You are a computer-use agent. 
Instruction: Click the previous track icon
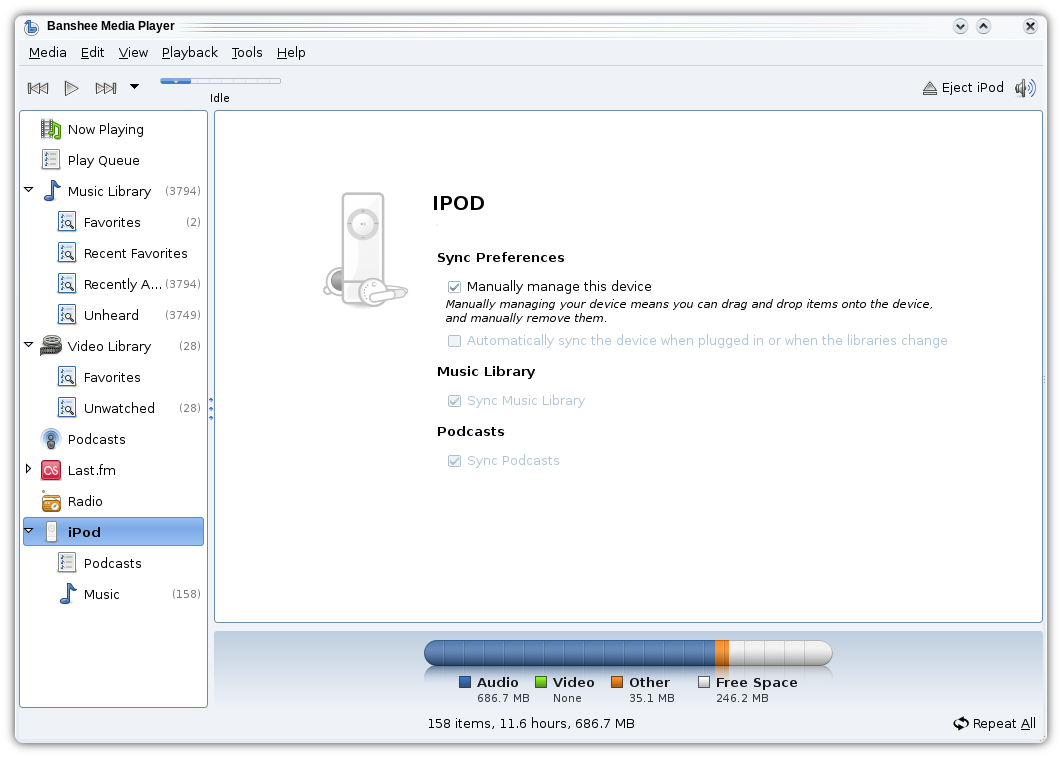pyautogui.click(x=38, y=88)
